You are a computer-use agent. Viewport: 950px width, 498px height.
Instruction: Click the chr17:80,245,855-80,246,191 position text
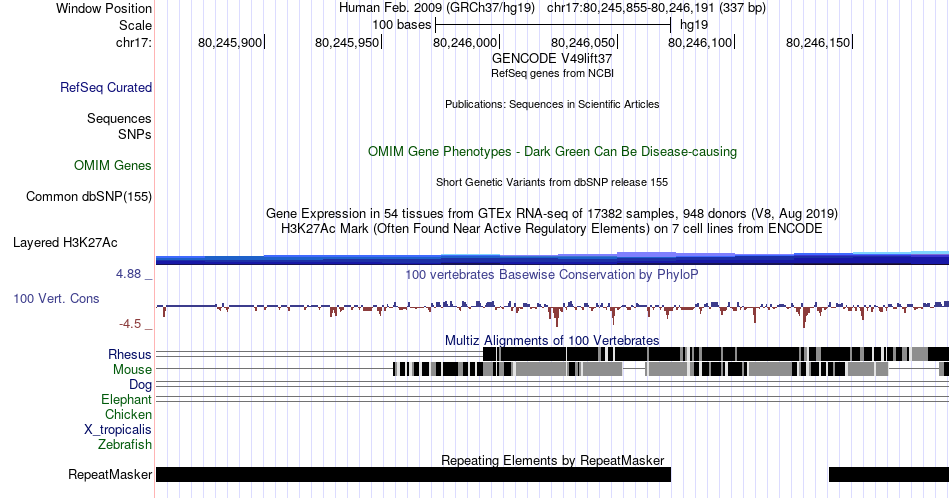tap(656, 8)
